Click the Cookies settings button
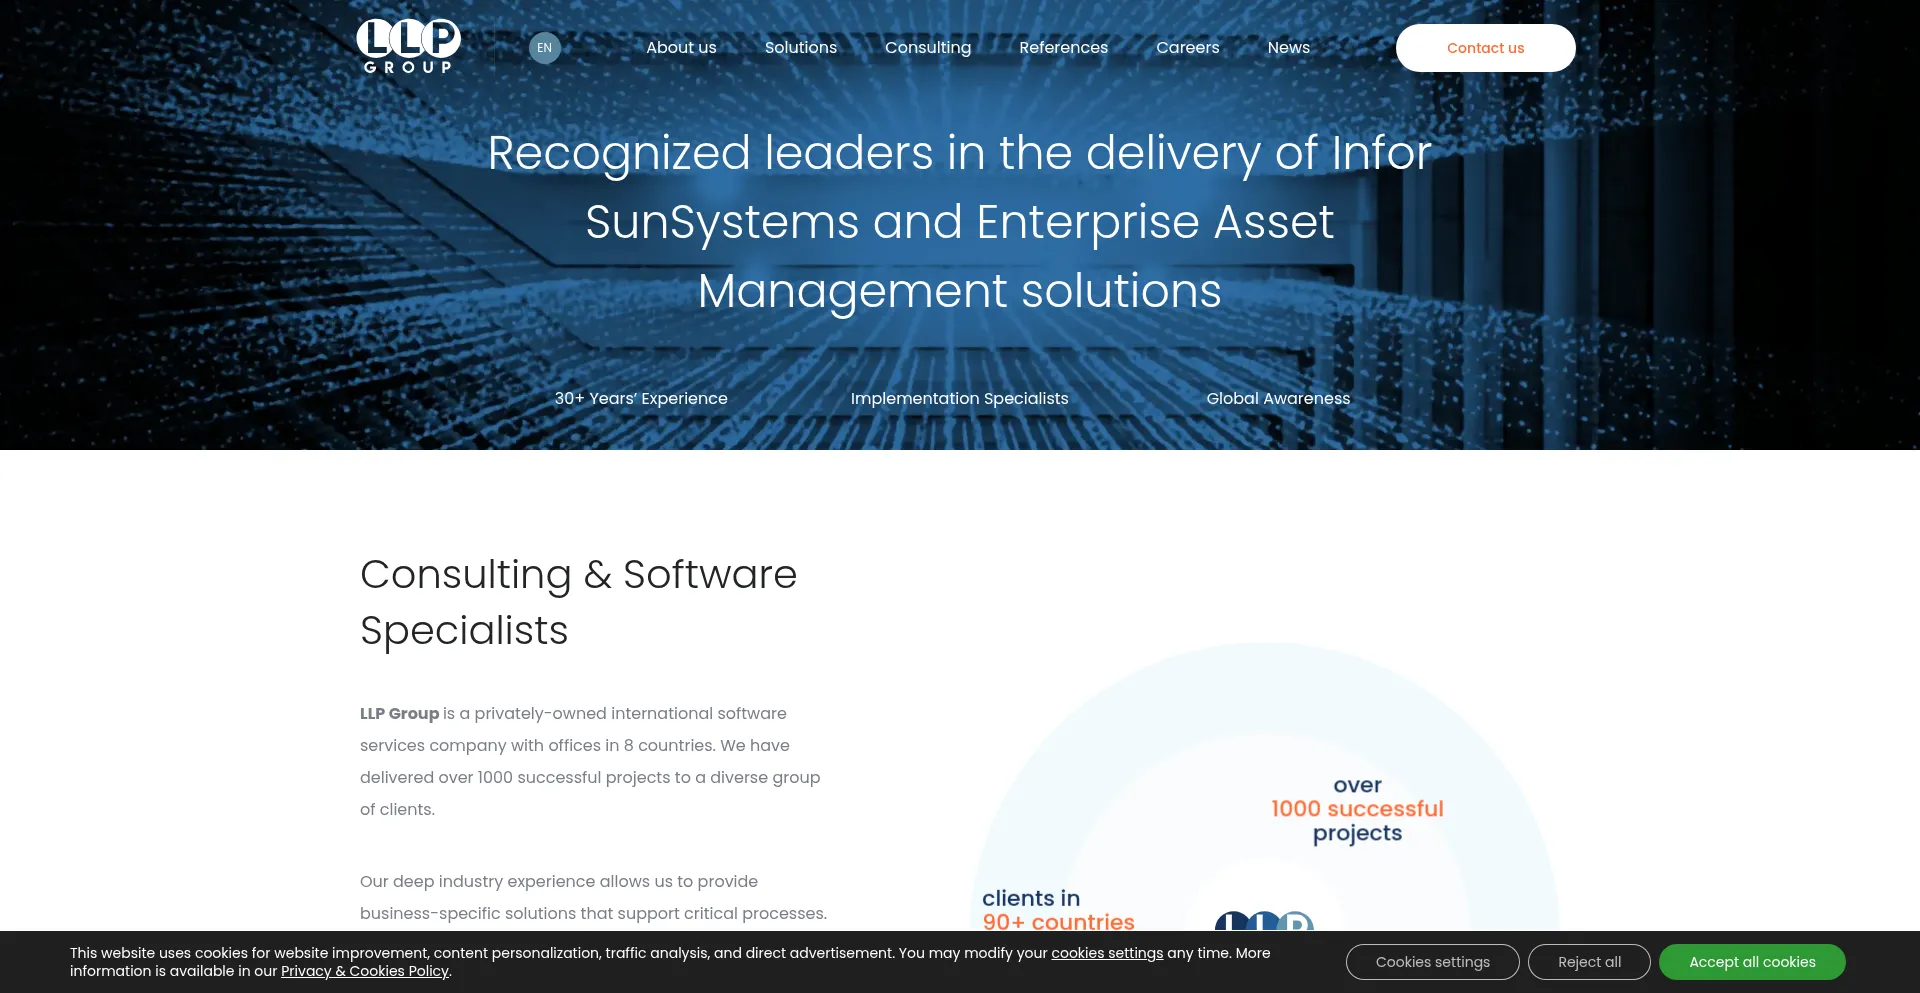 (1432, 962)
